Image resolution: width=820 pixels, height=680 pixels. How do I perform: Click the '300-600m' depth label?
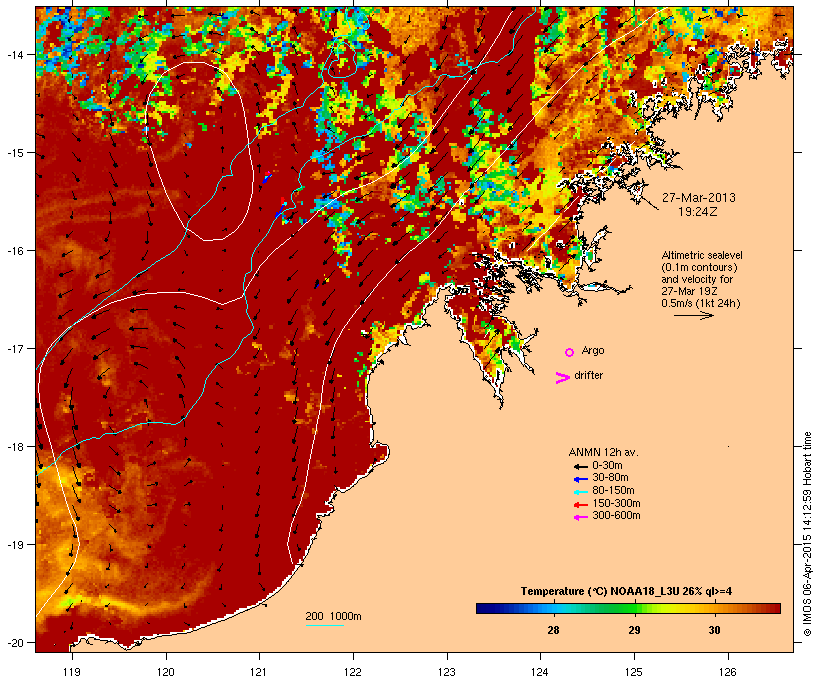(x=616, y=516)
